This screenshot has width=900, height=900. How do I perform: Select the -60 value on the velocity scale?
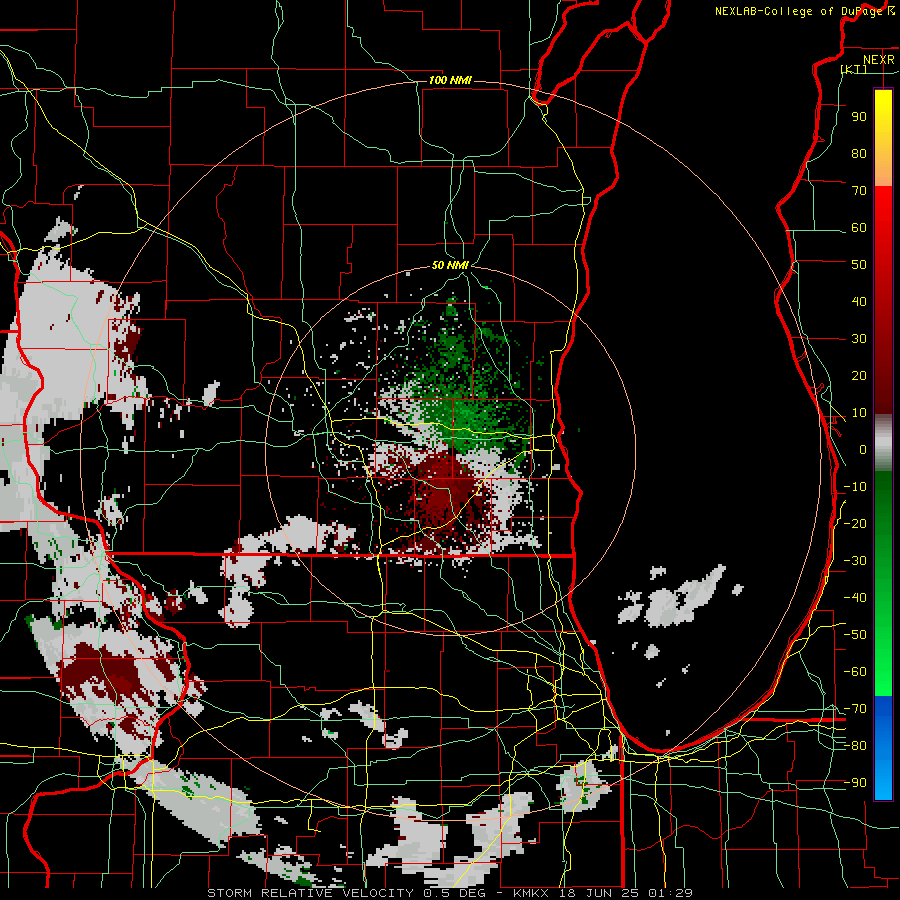(x=855, y=672)
